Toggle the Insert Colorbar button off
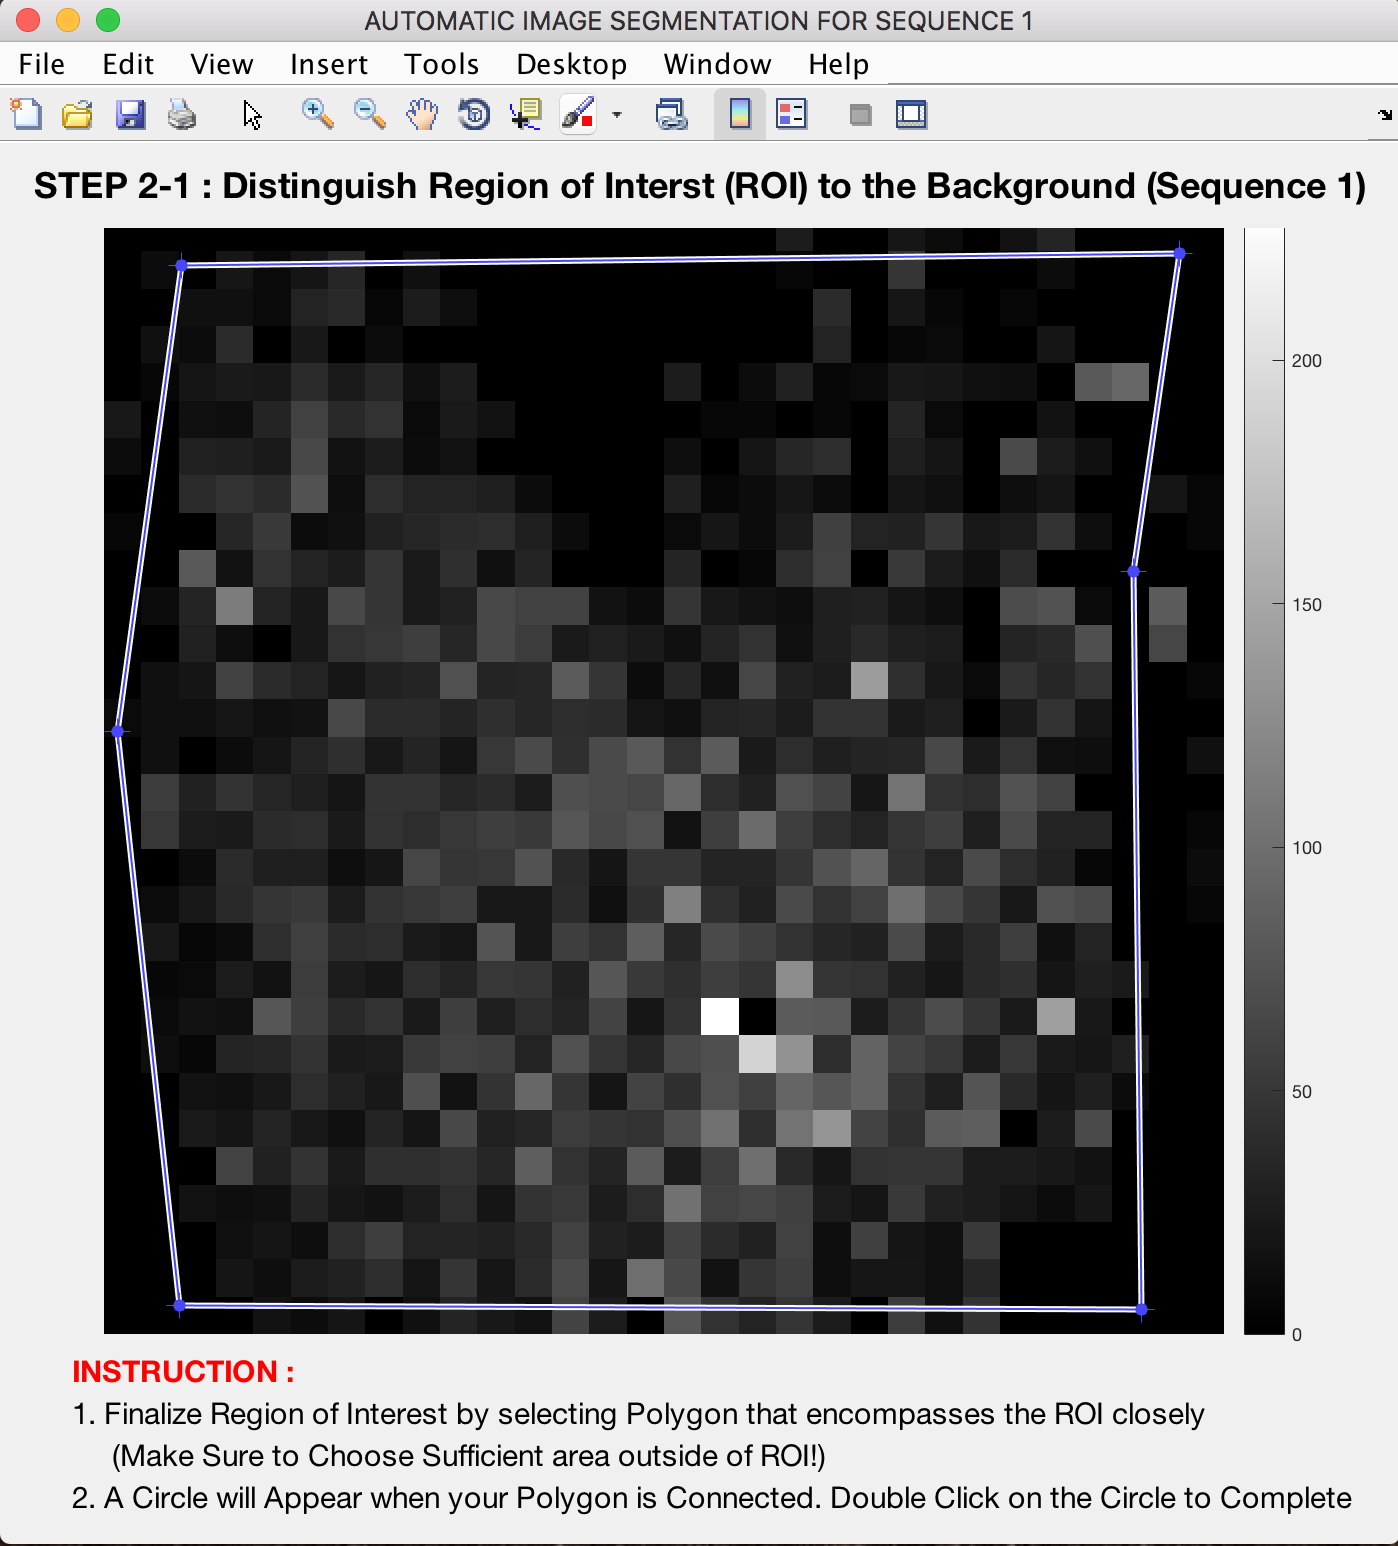 tap(740, 115)
